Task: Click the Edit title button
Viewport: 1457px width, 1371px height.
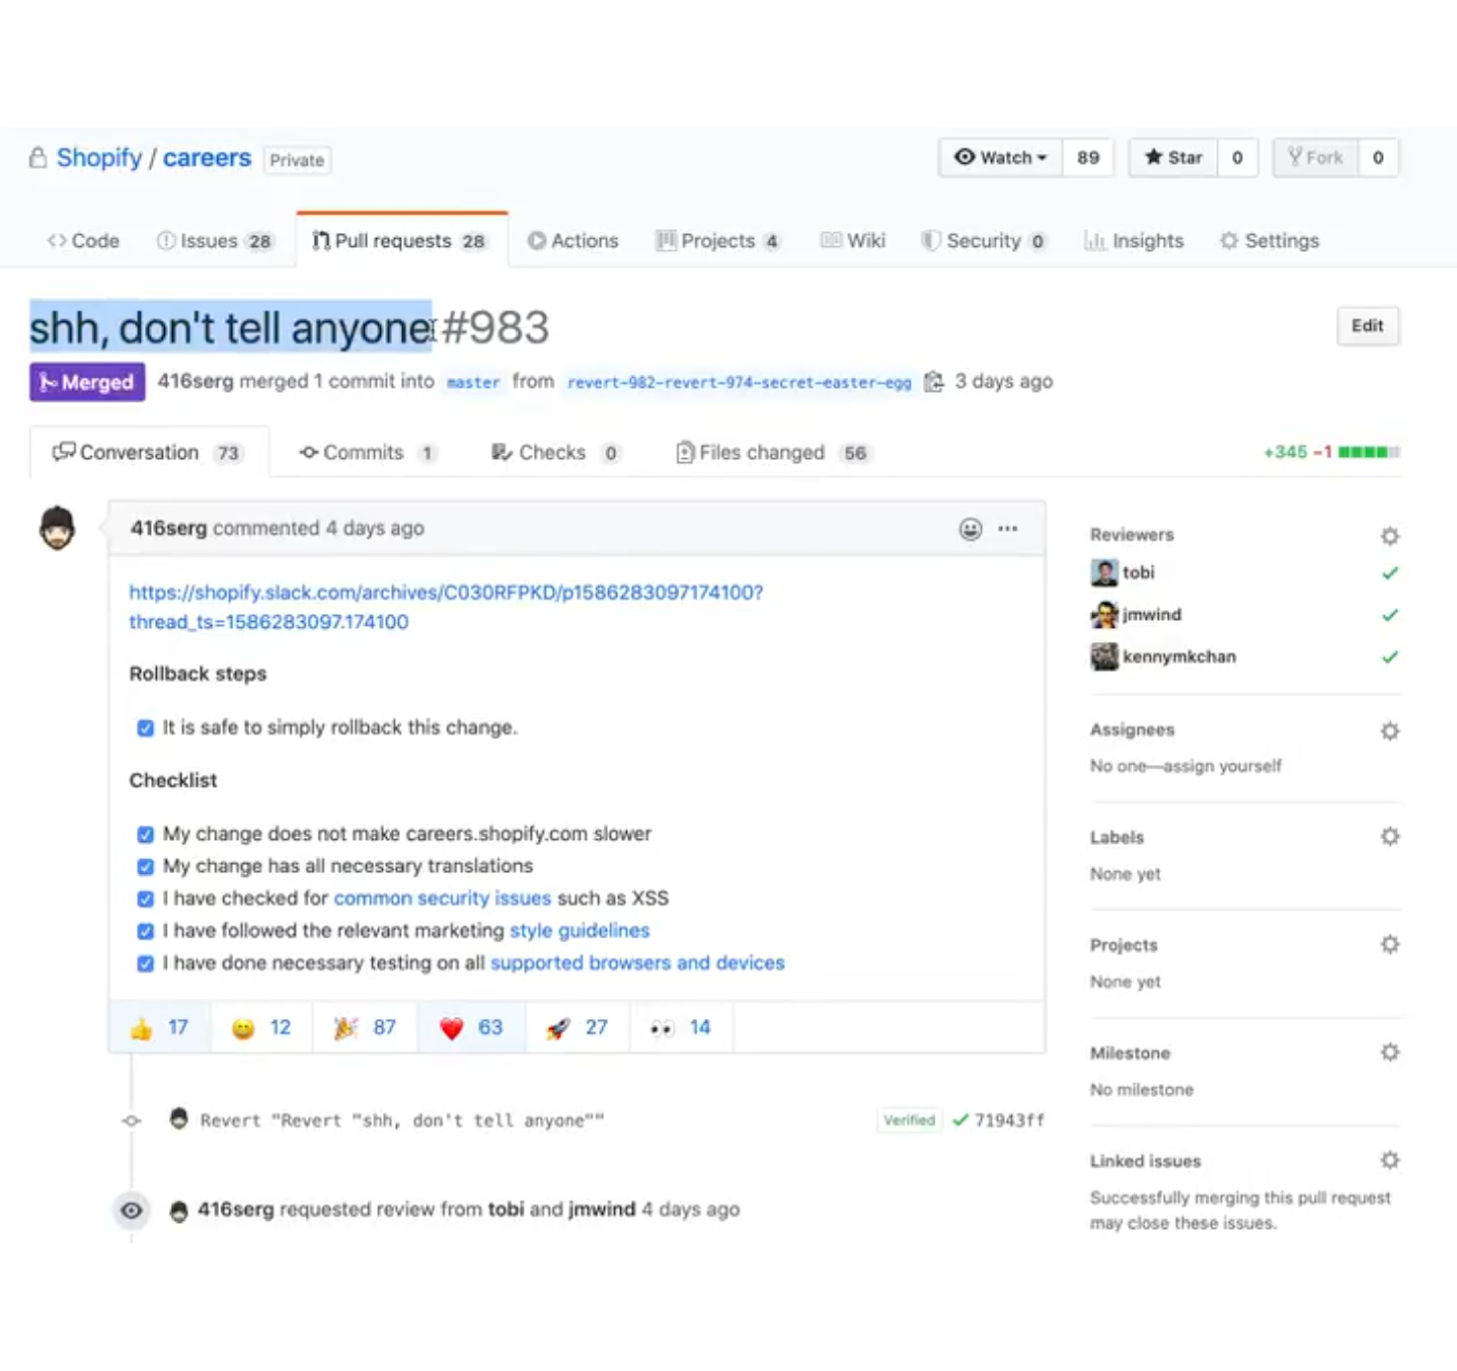Action: click(1367, 326)
